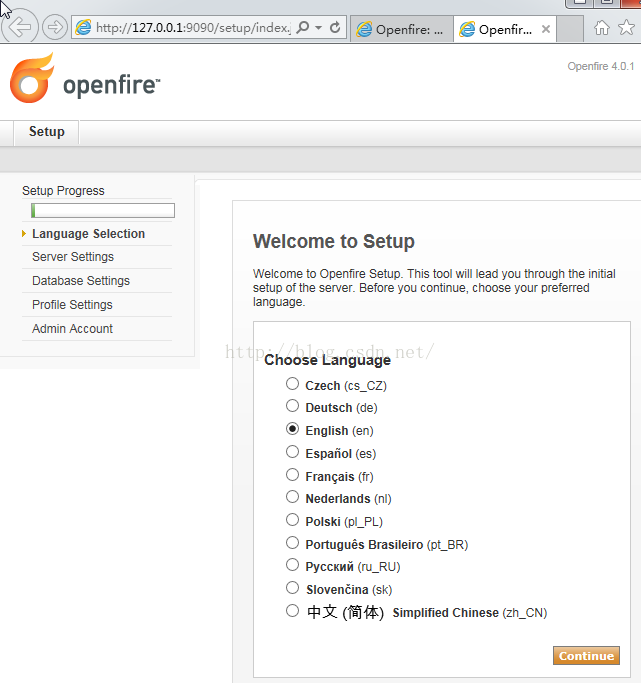Open browser home page via house icon
Image resolution: width=641 pixels, height=683 pixels.
(x=602, y=27)
